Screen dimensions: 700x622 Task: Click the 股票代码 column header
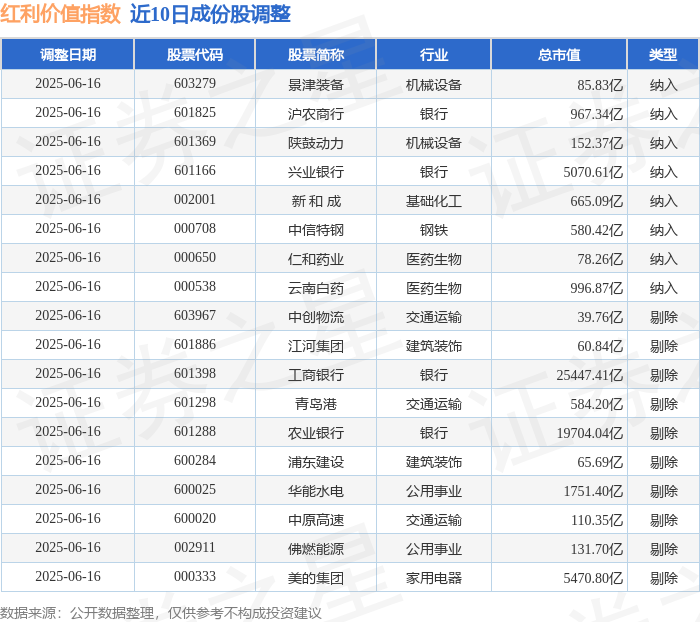pos(195,54)
